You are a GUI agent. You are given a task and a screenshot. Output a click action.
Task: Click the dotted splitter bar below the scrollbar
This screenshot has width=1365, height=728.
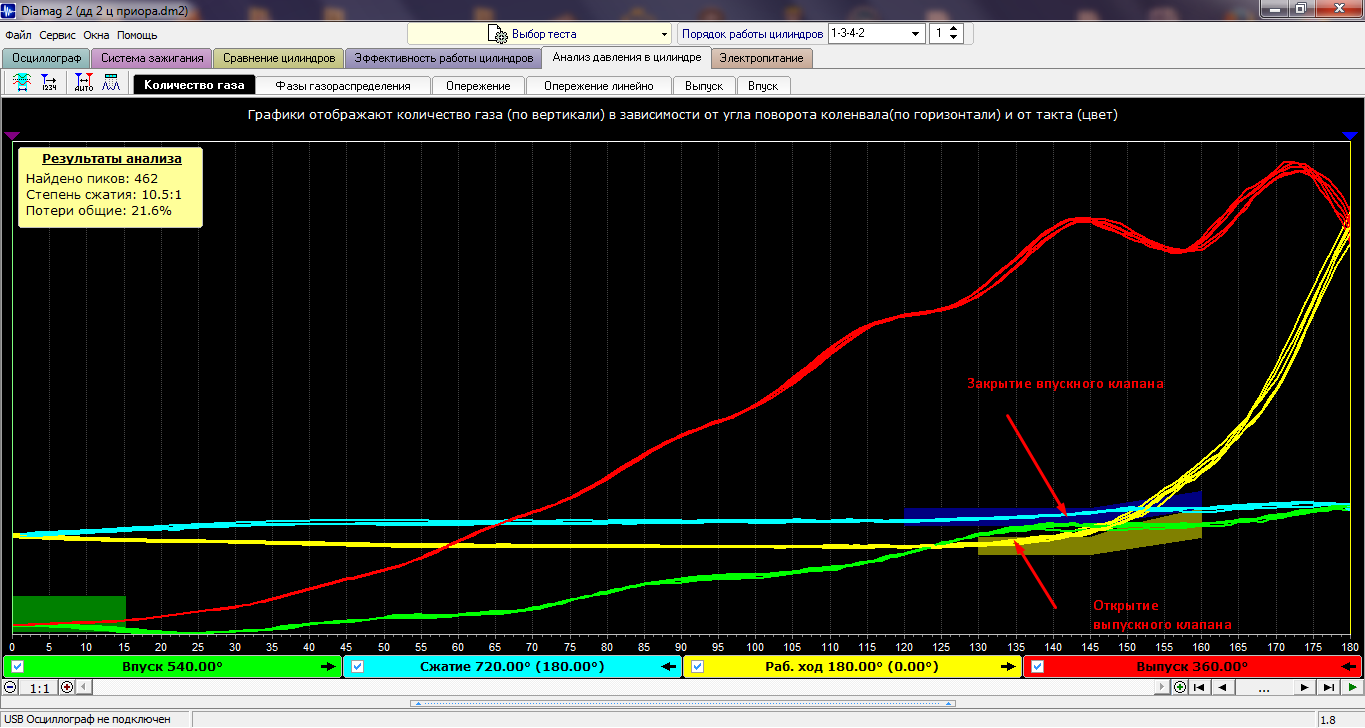point(682,703)
